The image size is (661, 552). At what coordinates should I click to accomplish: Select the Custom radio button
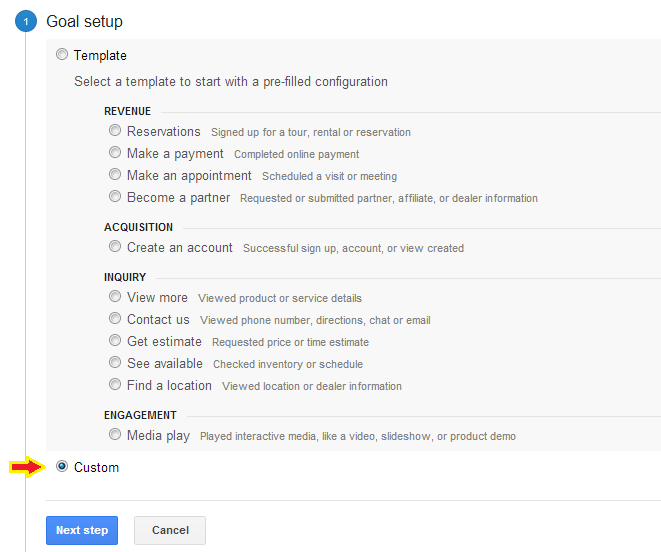[62, 466]
